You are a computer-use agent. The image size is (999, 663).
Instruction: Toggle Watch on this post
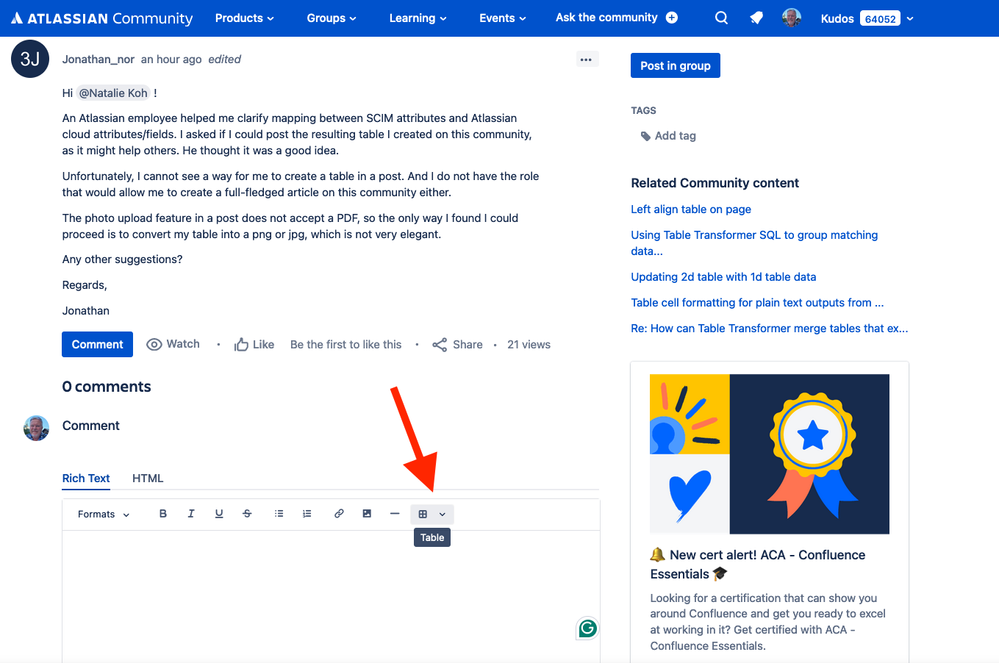tap(173, 344)
